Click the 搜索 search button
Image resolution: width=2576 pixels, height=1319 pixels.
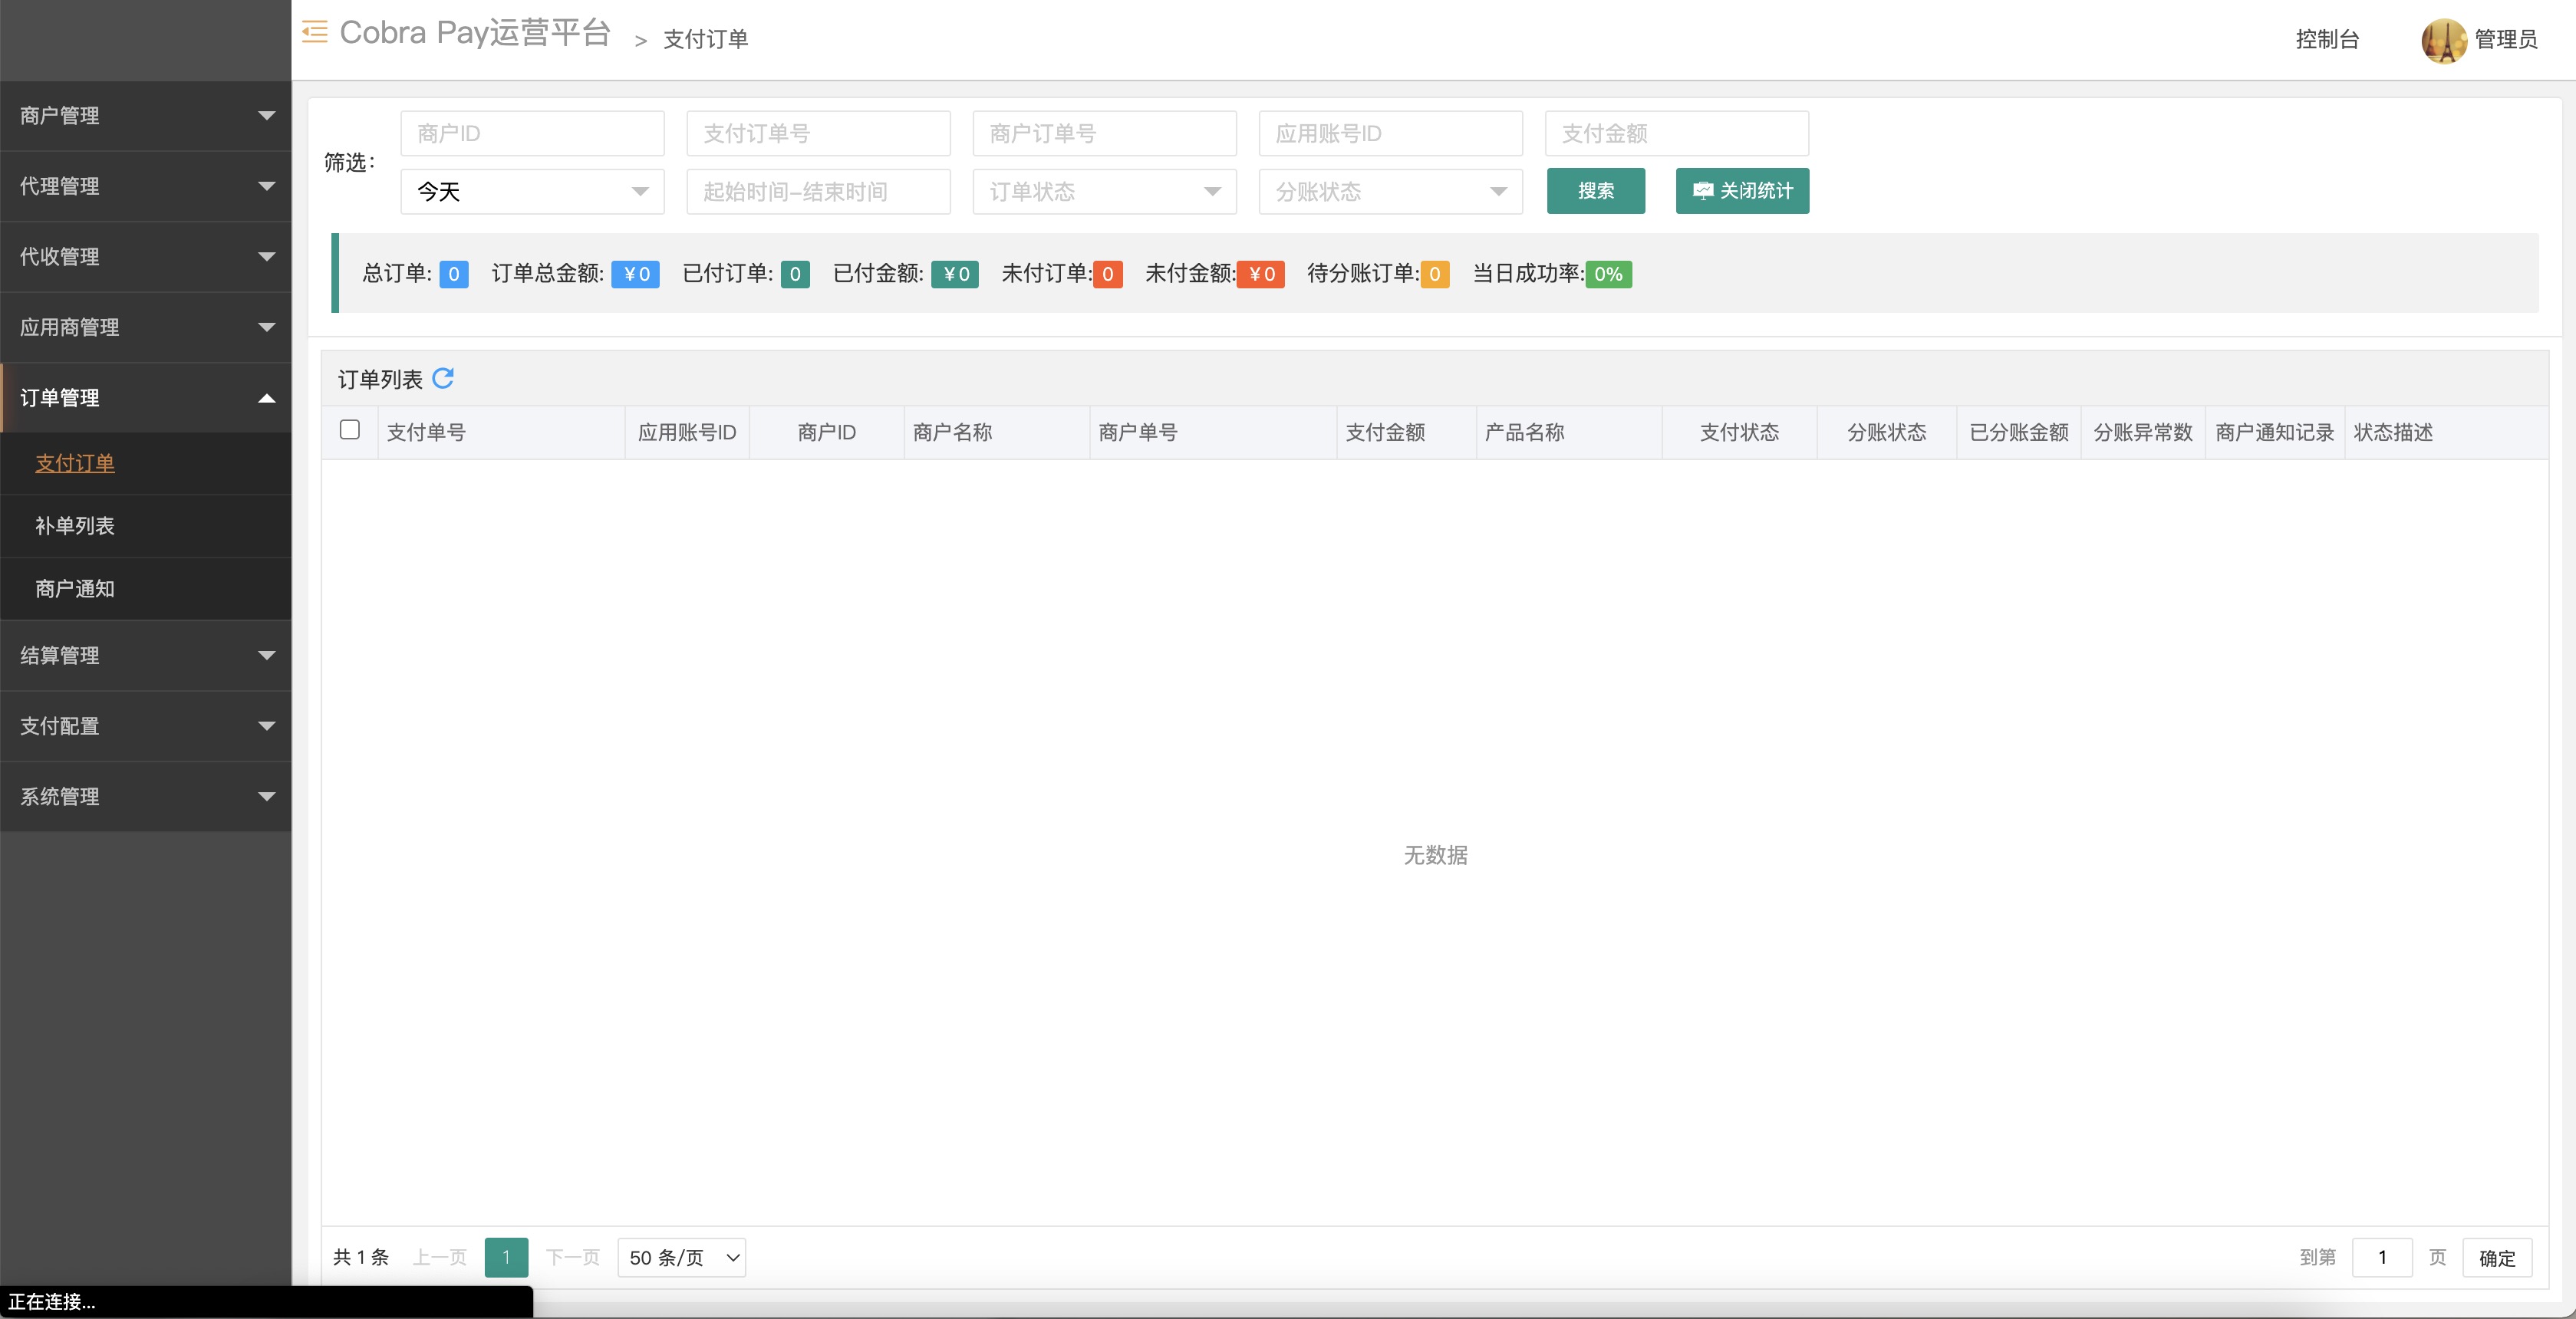[1596, 191]
